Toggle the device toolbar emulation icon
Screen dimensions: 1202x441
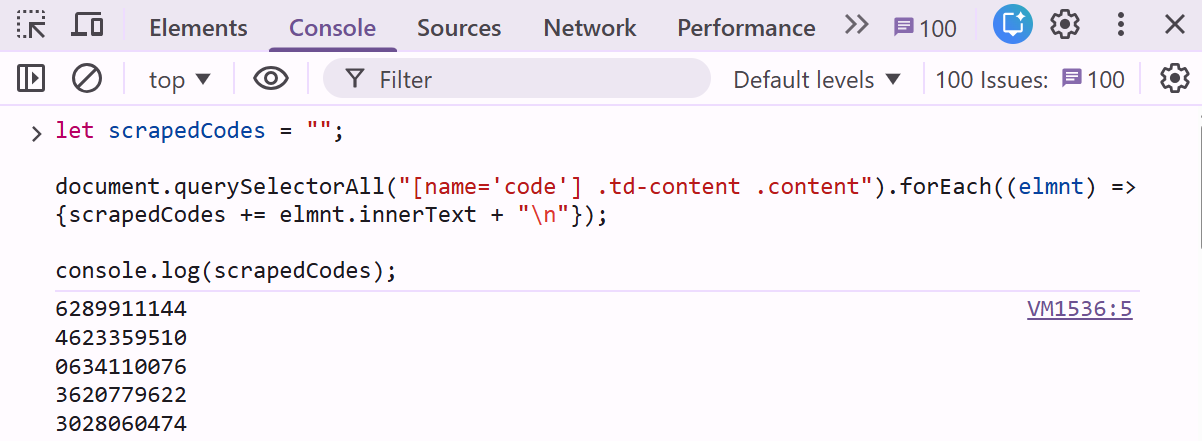click(88, 26)
